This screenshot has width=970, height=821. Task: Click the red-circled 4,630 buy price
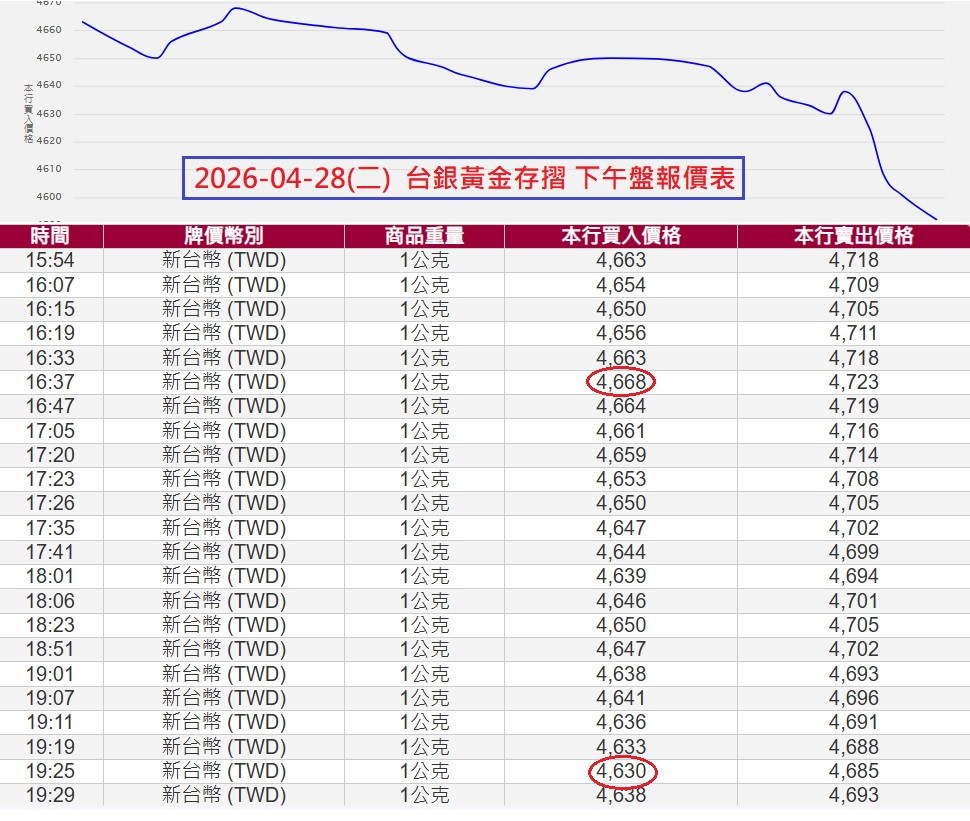click(621, 771)
